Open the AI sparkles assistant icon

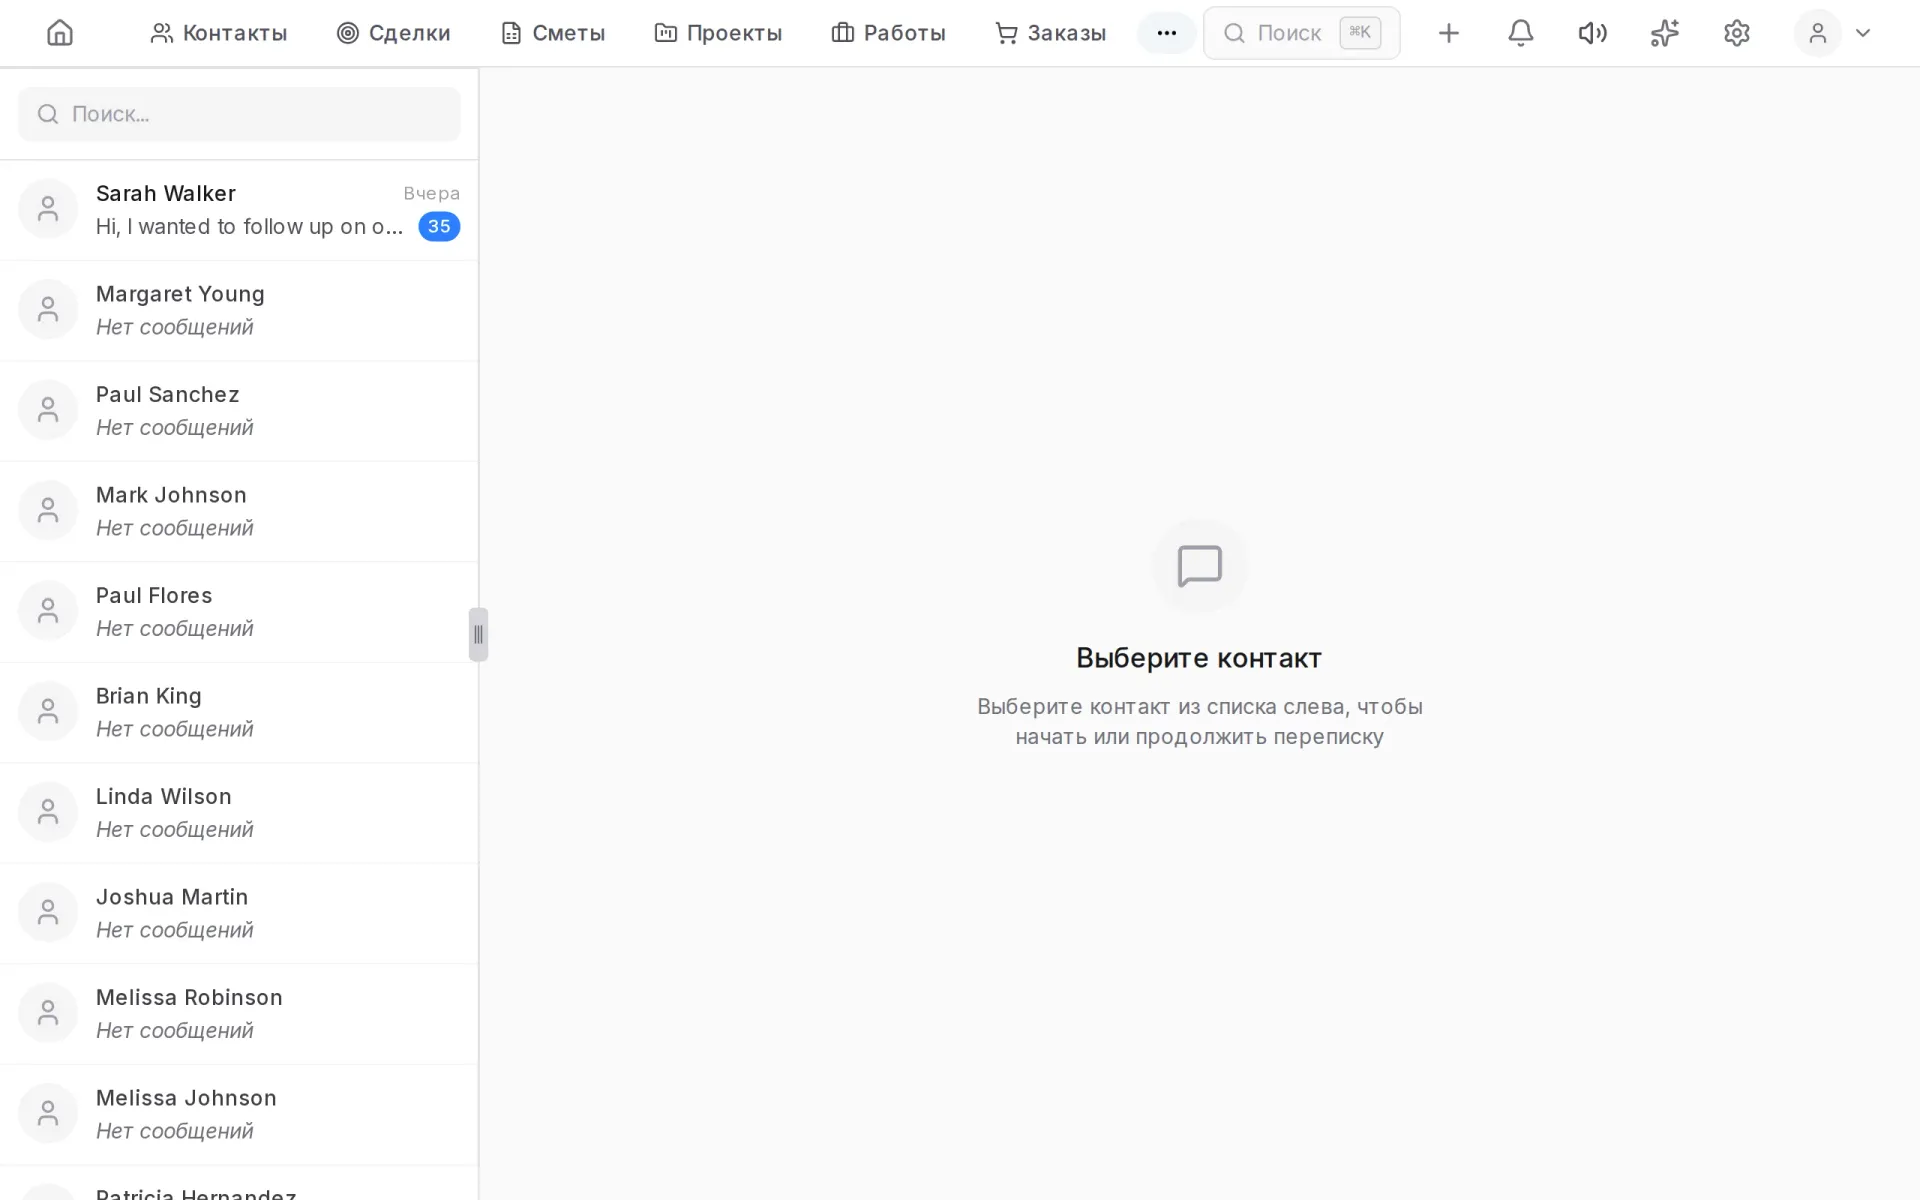click(1664, 33)
